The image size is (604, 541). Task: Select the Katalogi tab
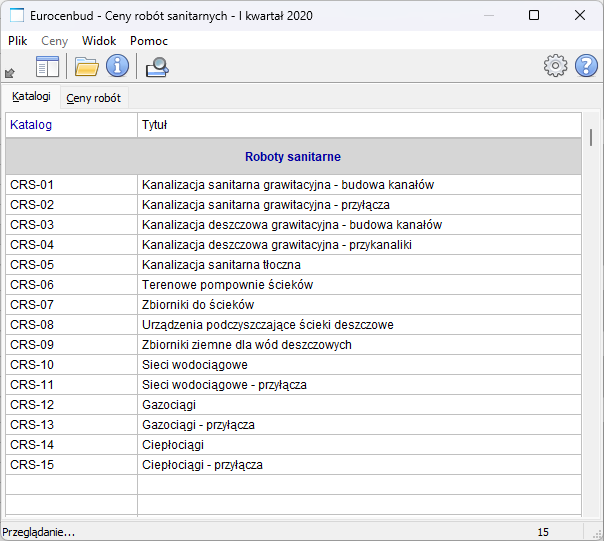[31, 97]
